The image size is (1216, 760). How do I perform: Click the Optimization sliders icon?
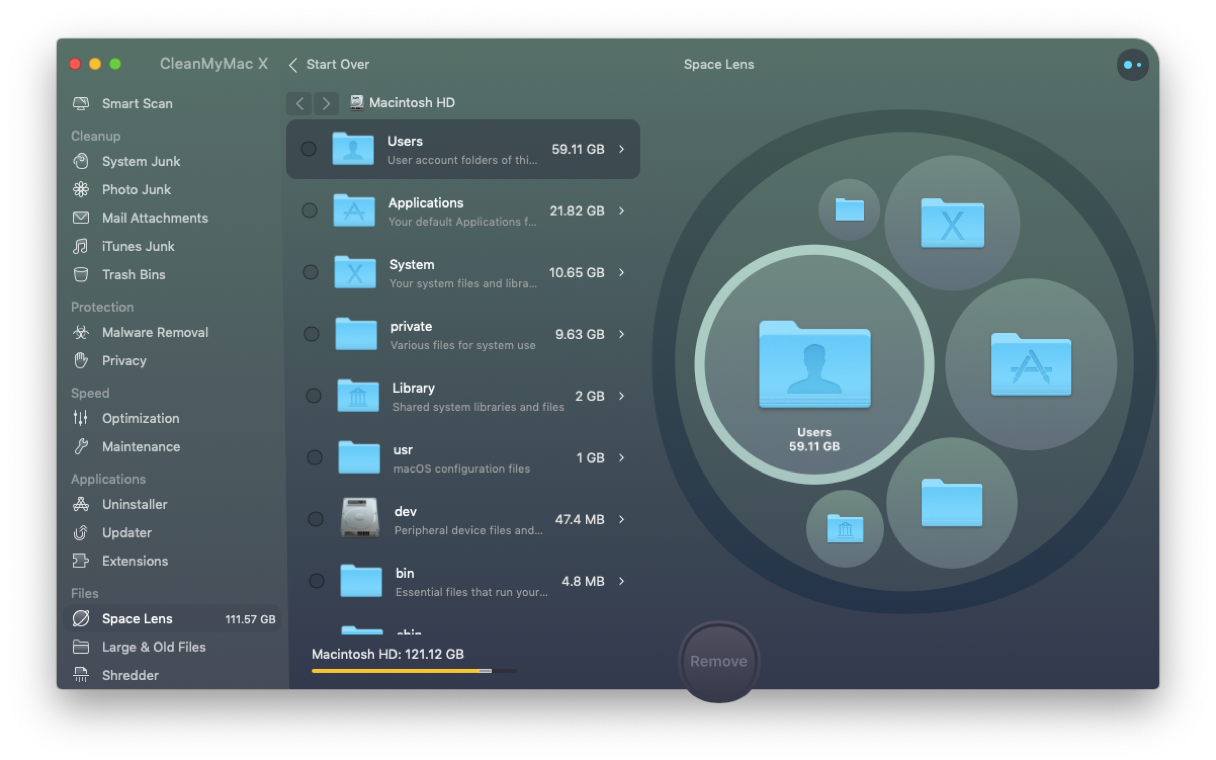point(81,419)
